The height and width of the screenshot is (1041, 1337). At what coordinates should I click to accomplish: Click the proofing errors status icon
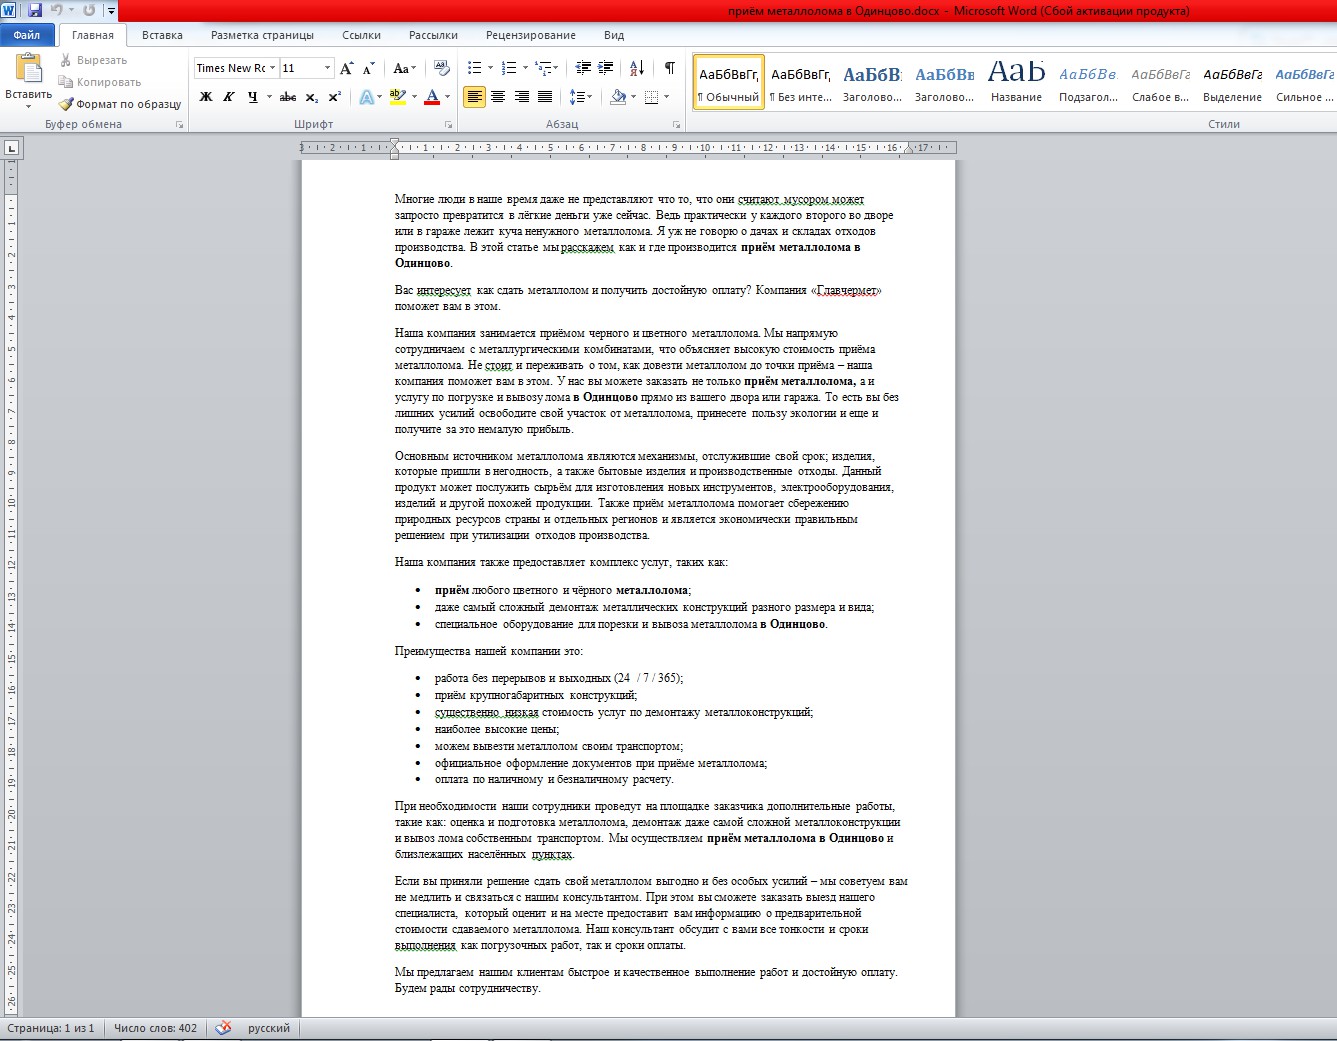(223, 1028)
